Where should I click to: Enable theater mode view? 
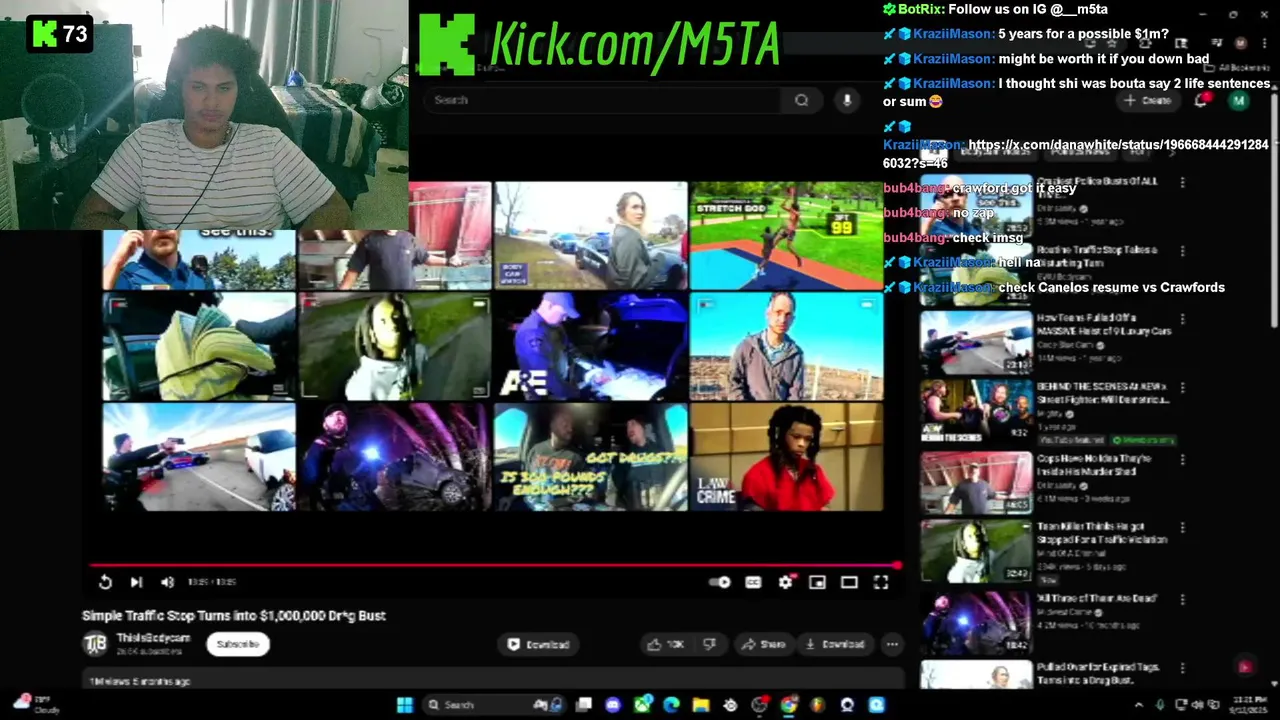[849, 582]
